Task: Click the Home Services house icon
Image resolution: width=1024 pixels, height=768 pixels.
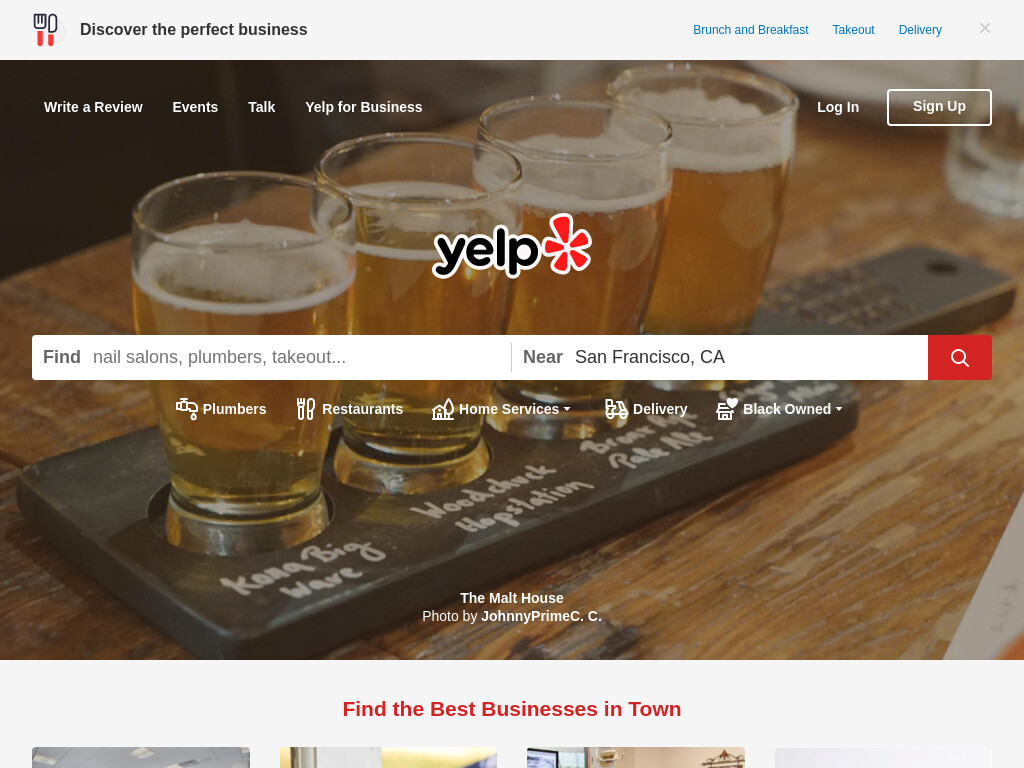Action: click(x=443, y=409)
